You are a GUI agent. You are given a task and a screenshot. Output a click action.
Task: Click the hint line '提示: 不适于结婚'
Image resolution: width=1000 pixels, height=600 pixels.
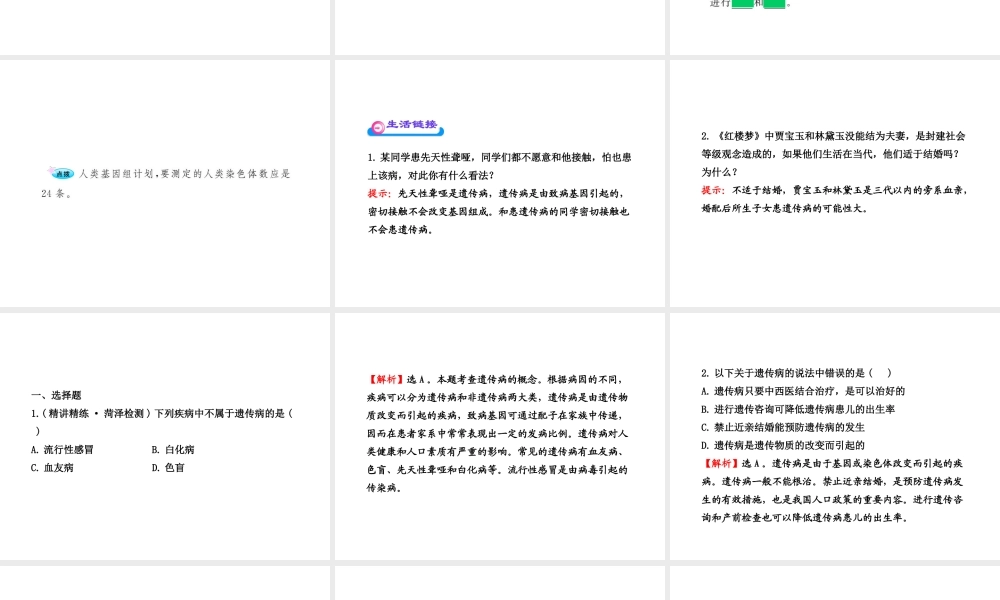pos(834,190)
